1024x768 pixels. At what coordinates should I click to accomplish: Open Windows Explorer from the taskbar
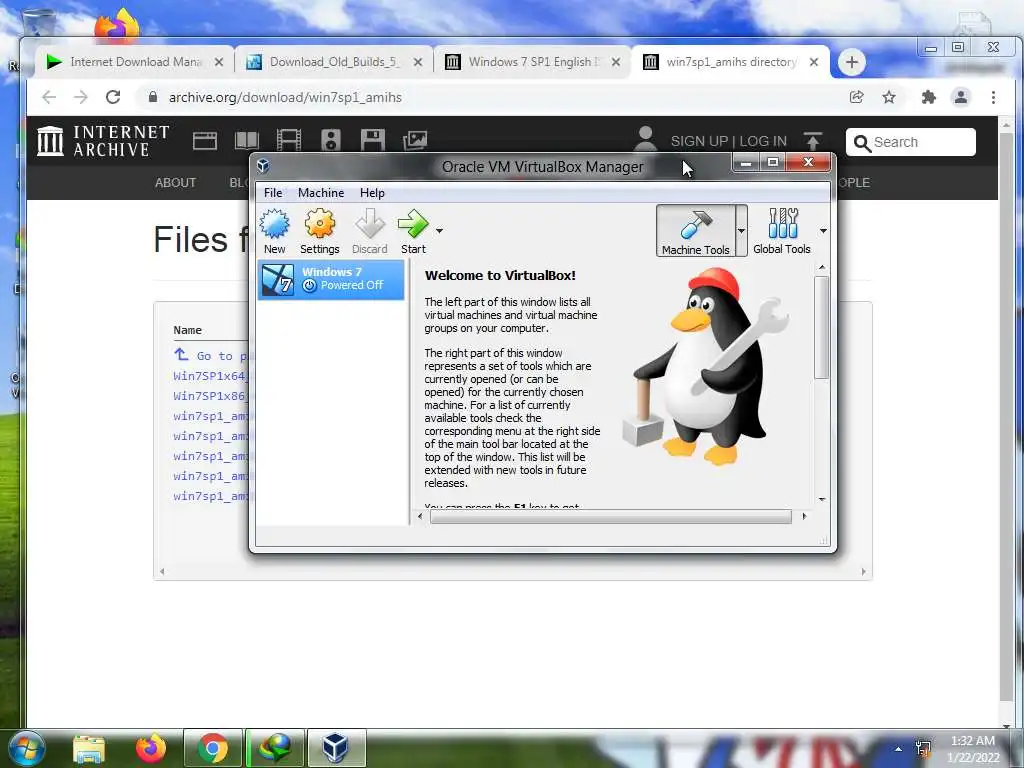[89, 748]
